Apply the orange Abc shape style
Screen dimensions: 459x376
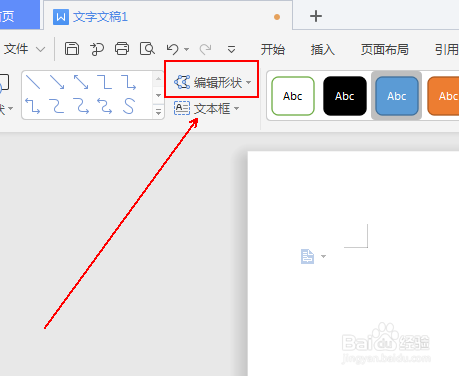[443, 96]
